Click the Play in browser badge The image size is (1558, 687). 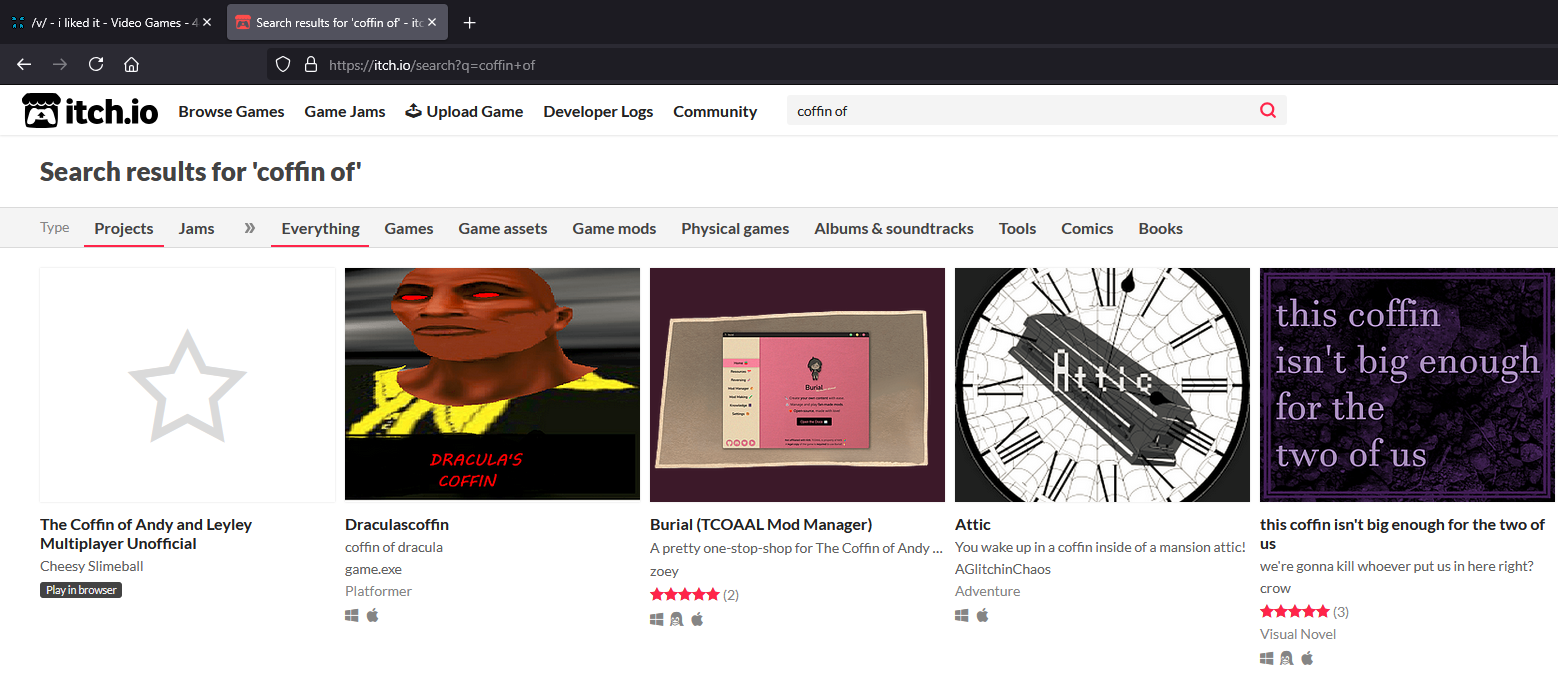coord(81,590)
